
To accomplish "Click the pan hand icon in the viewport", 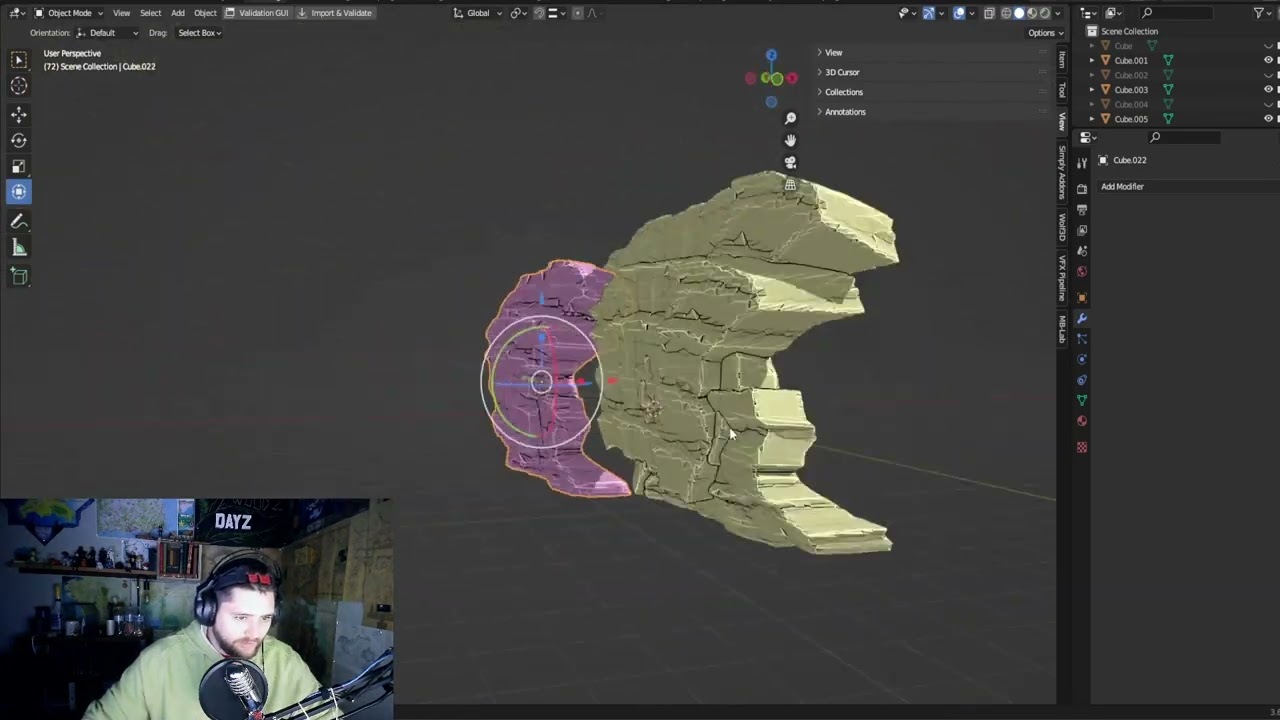I will coord(790,141).
